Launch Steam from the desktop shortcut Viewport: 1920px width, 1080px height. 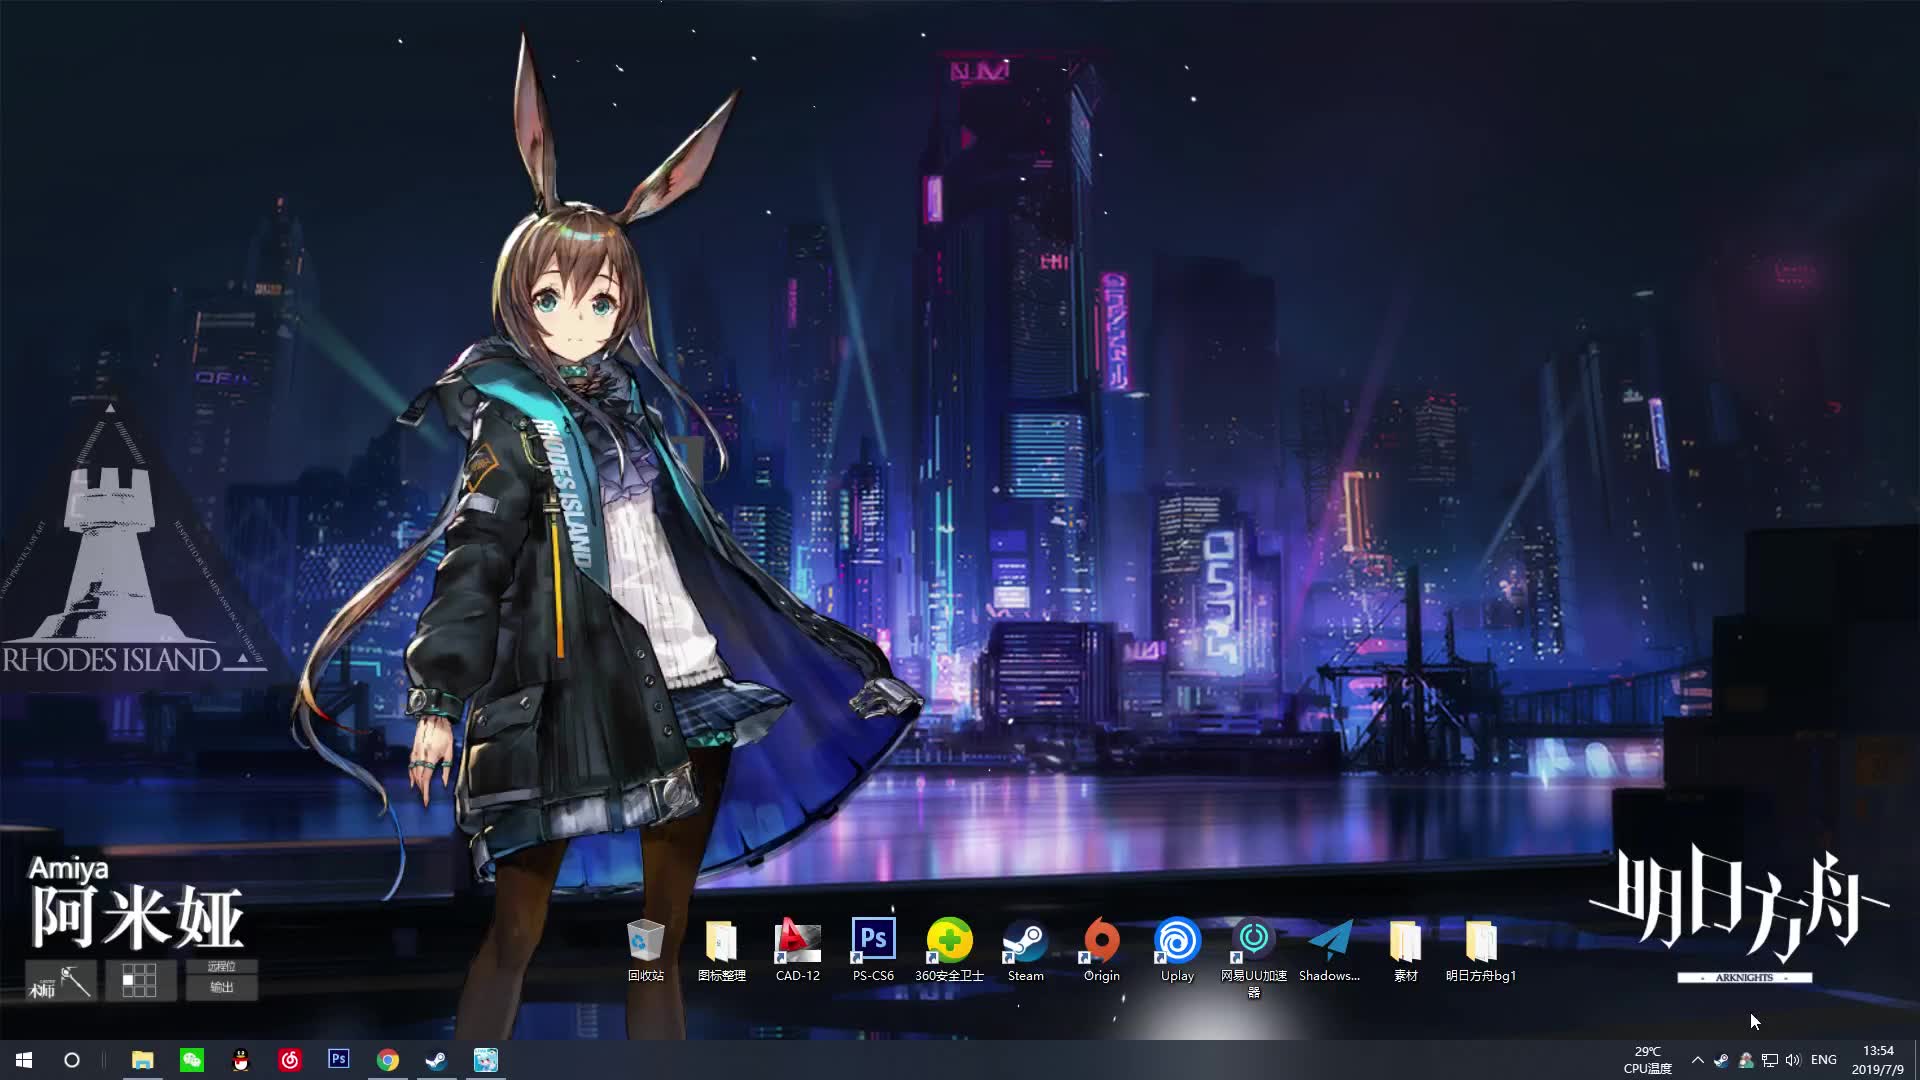1025,950
